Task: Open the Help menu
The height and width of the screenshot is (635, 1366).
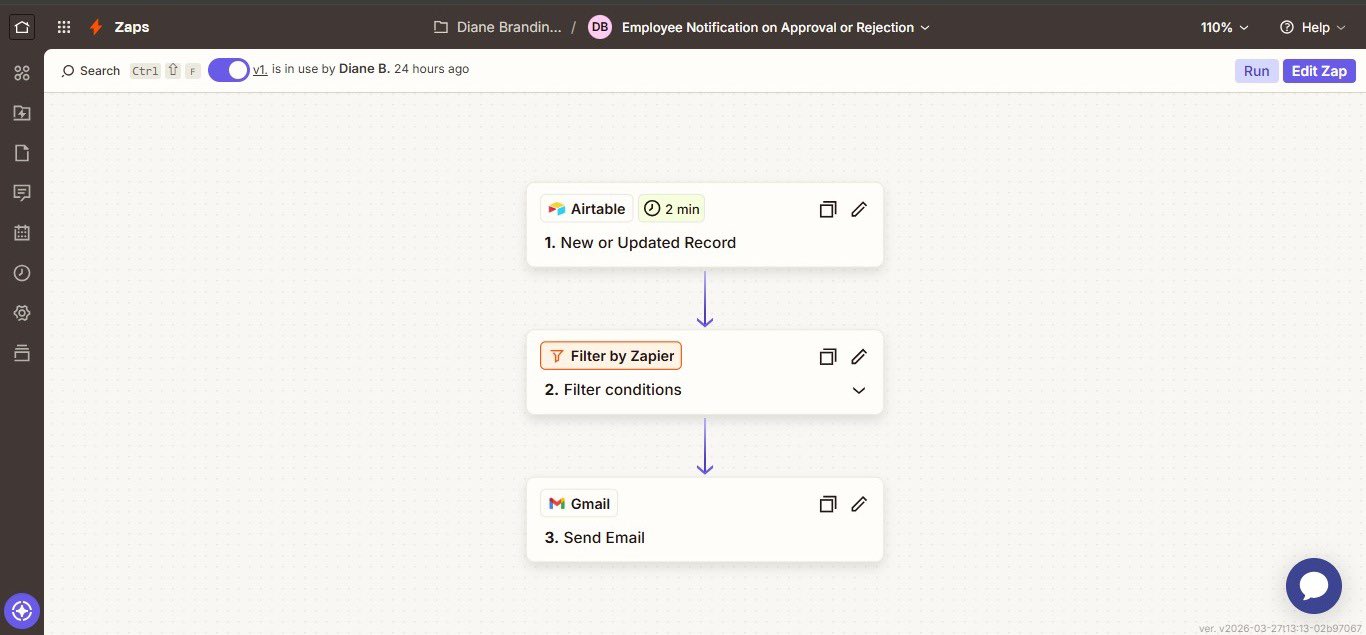Action: [x=1305, y=27]
